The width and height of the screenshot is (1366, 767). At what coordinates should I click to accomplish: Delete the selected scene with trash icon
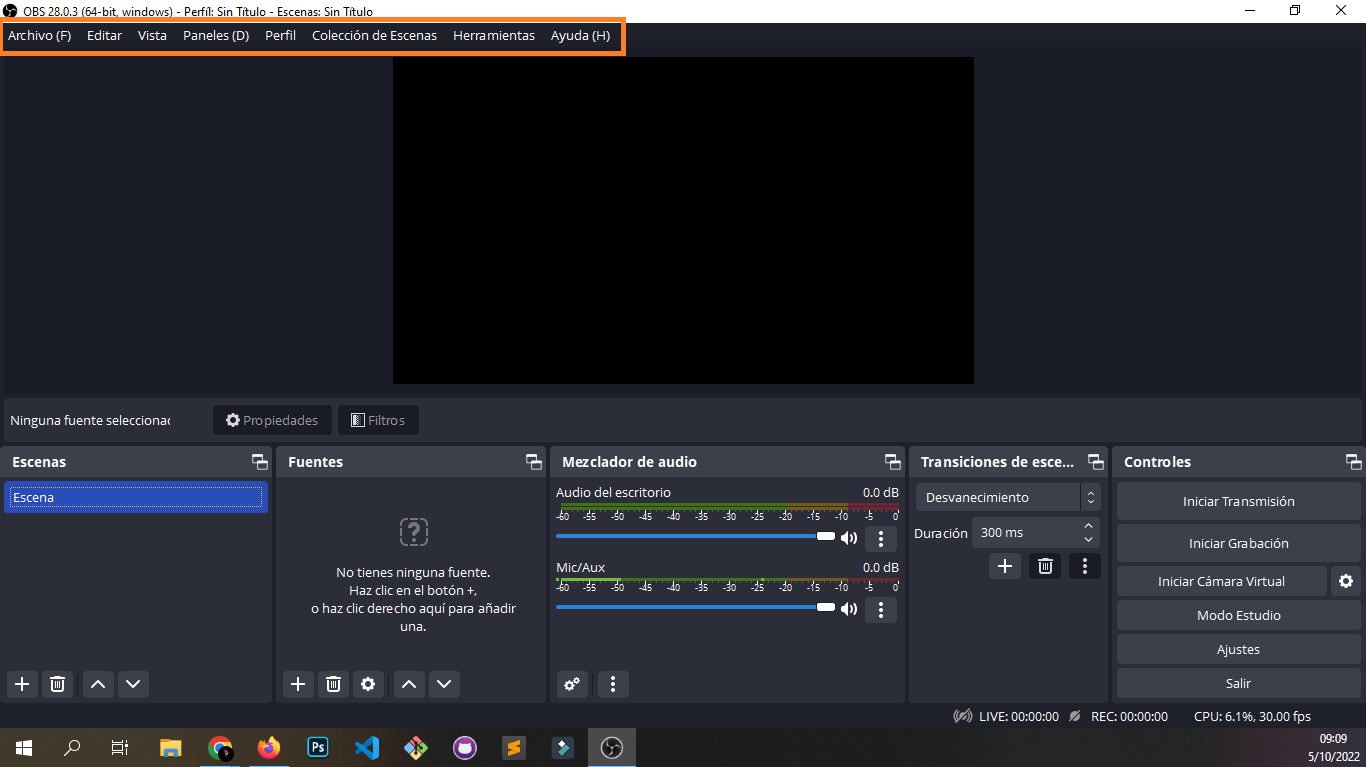click(x=58, y=684)
